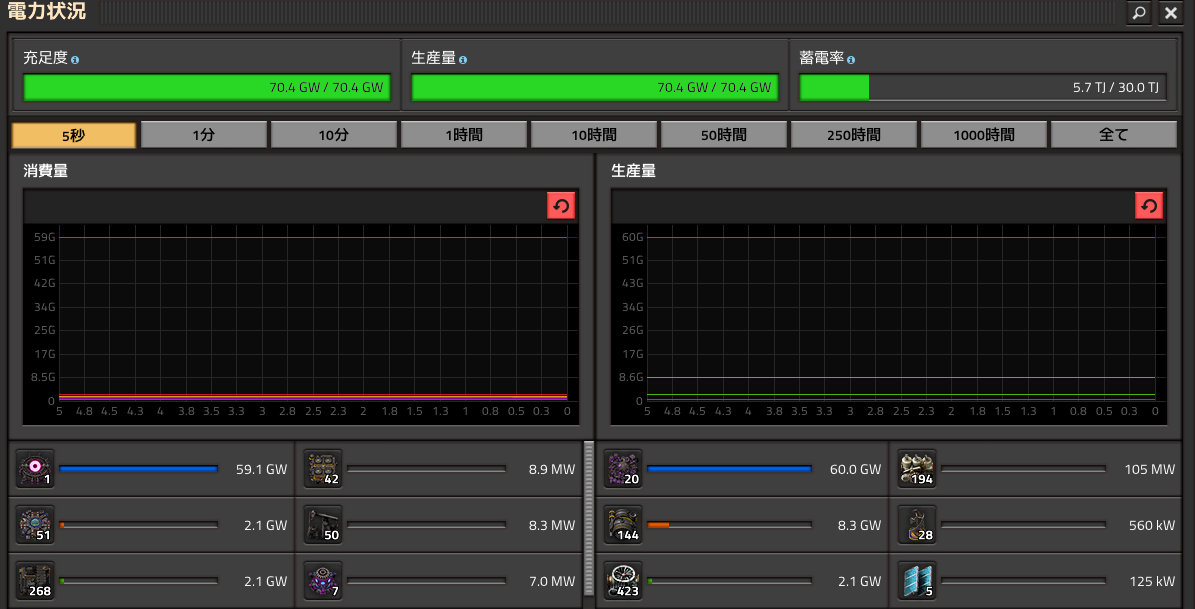Screen dimensions: 1195x609
Task: Select the steam turbine icon with count 144
Action: click(623, 524)
